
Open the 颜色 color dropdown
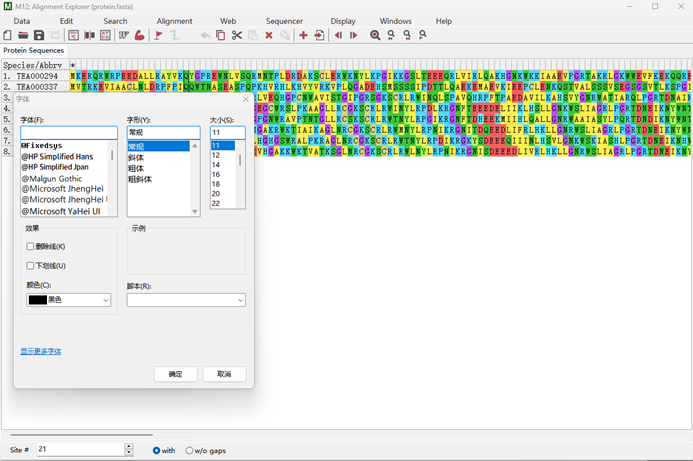pyautogui.click(x=69, y=300)
